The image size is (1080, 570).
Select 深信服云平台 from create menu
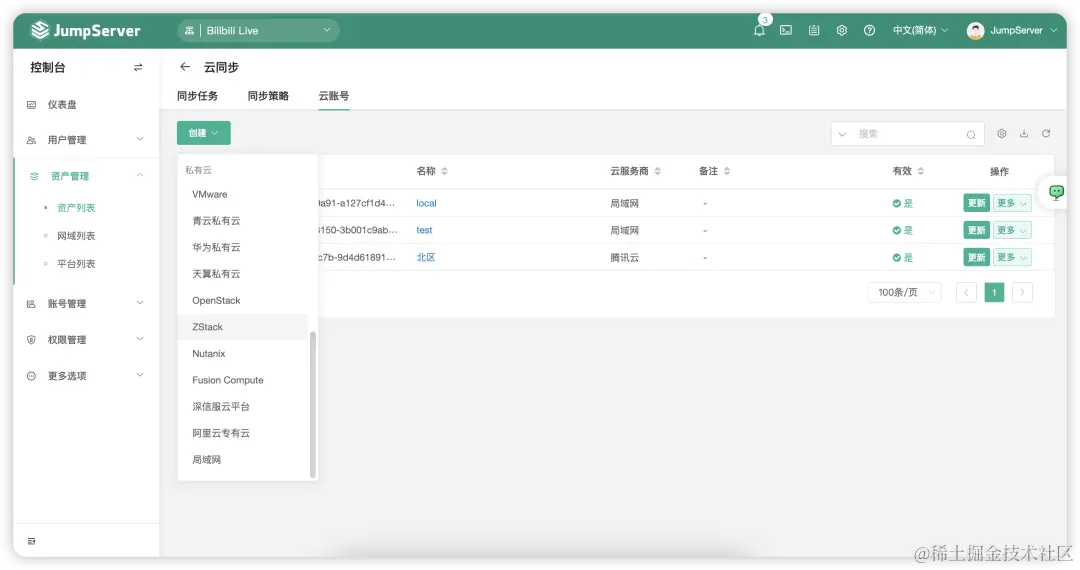coord(243,407)
